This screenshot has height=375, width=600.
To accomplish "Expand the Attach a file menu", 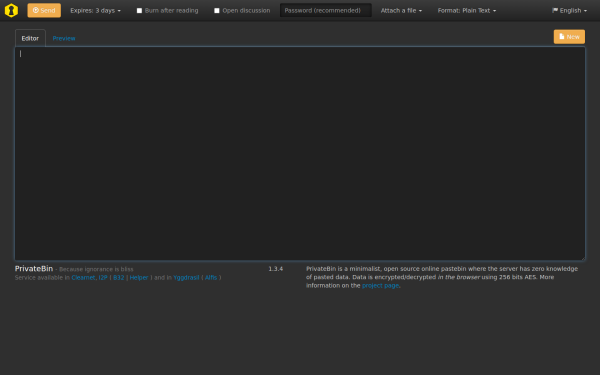I will click(401, 11).
